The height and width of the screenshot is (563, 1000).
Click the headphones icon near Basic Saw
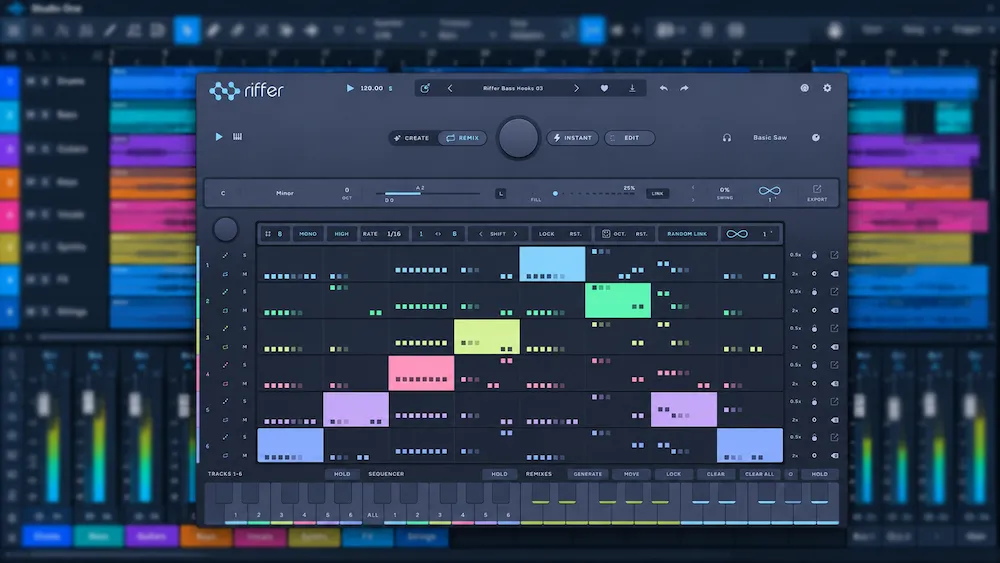(726, 138)
